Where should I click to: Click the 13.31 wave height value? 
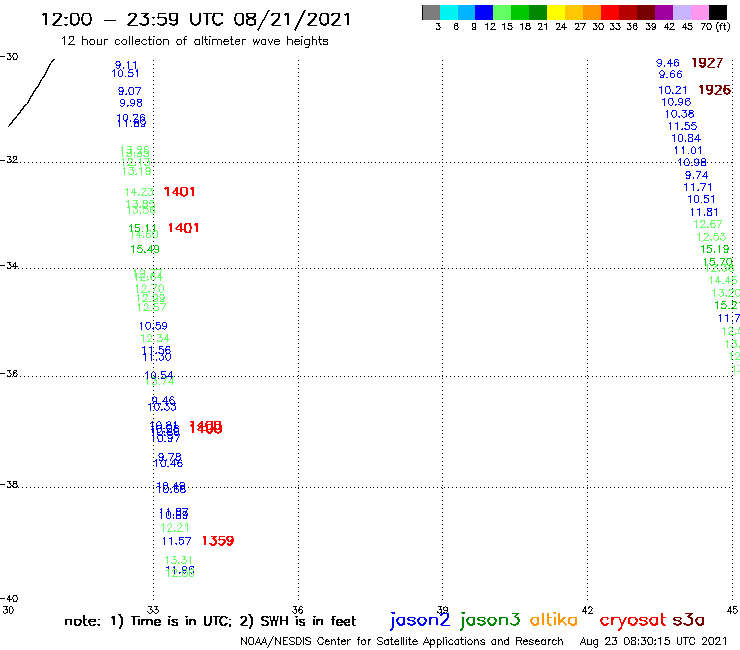point(178,560)
